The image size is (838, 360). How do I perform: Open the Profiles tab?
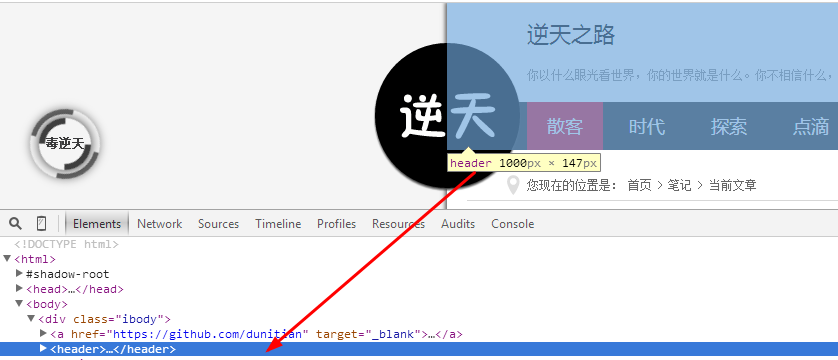click(x=336, y=224)
